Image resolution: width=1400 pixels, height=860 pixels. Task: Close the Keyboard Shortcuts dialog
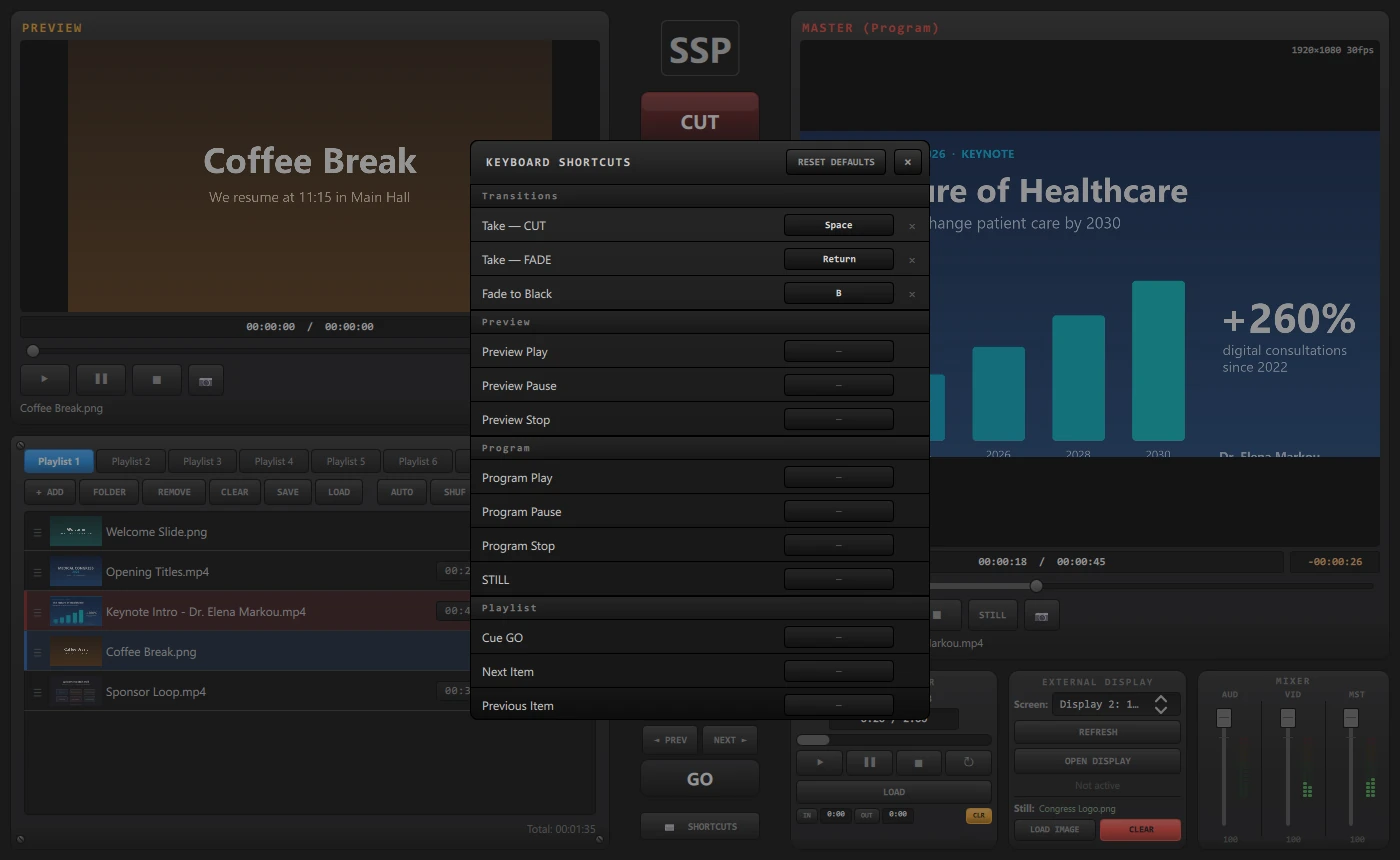click(x=907, y=162)
